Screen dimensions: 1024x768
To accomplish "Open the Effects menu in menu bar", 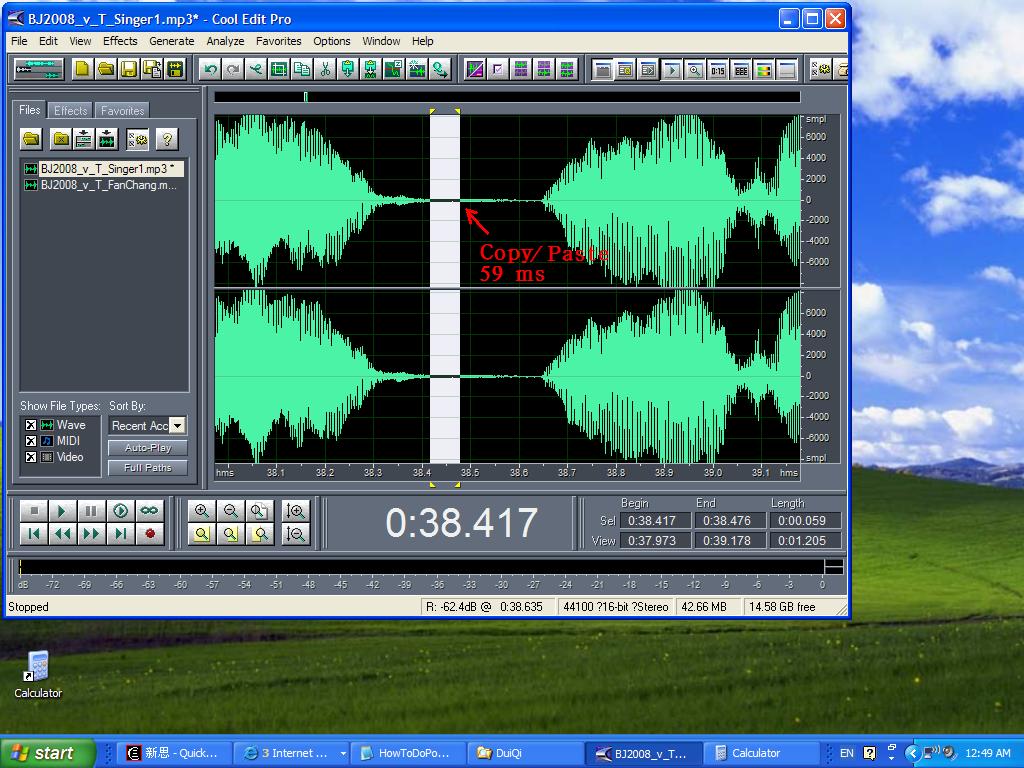I will (x=120, y=41).
